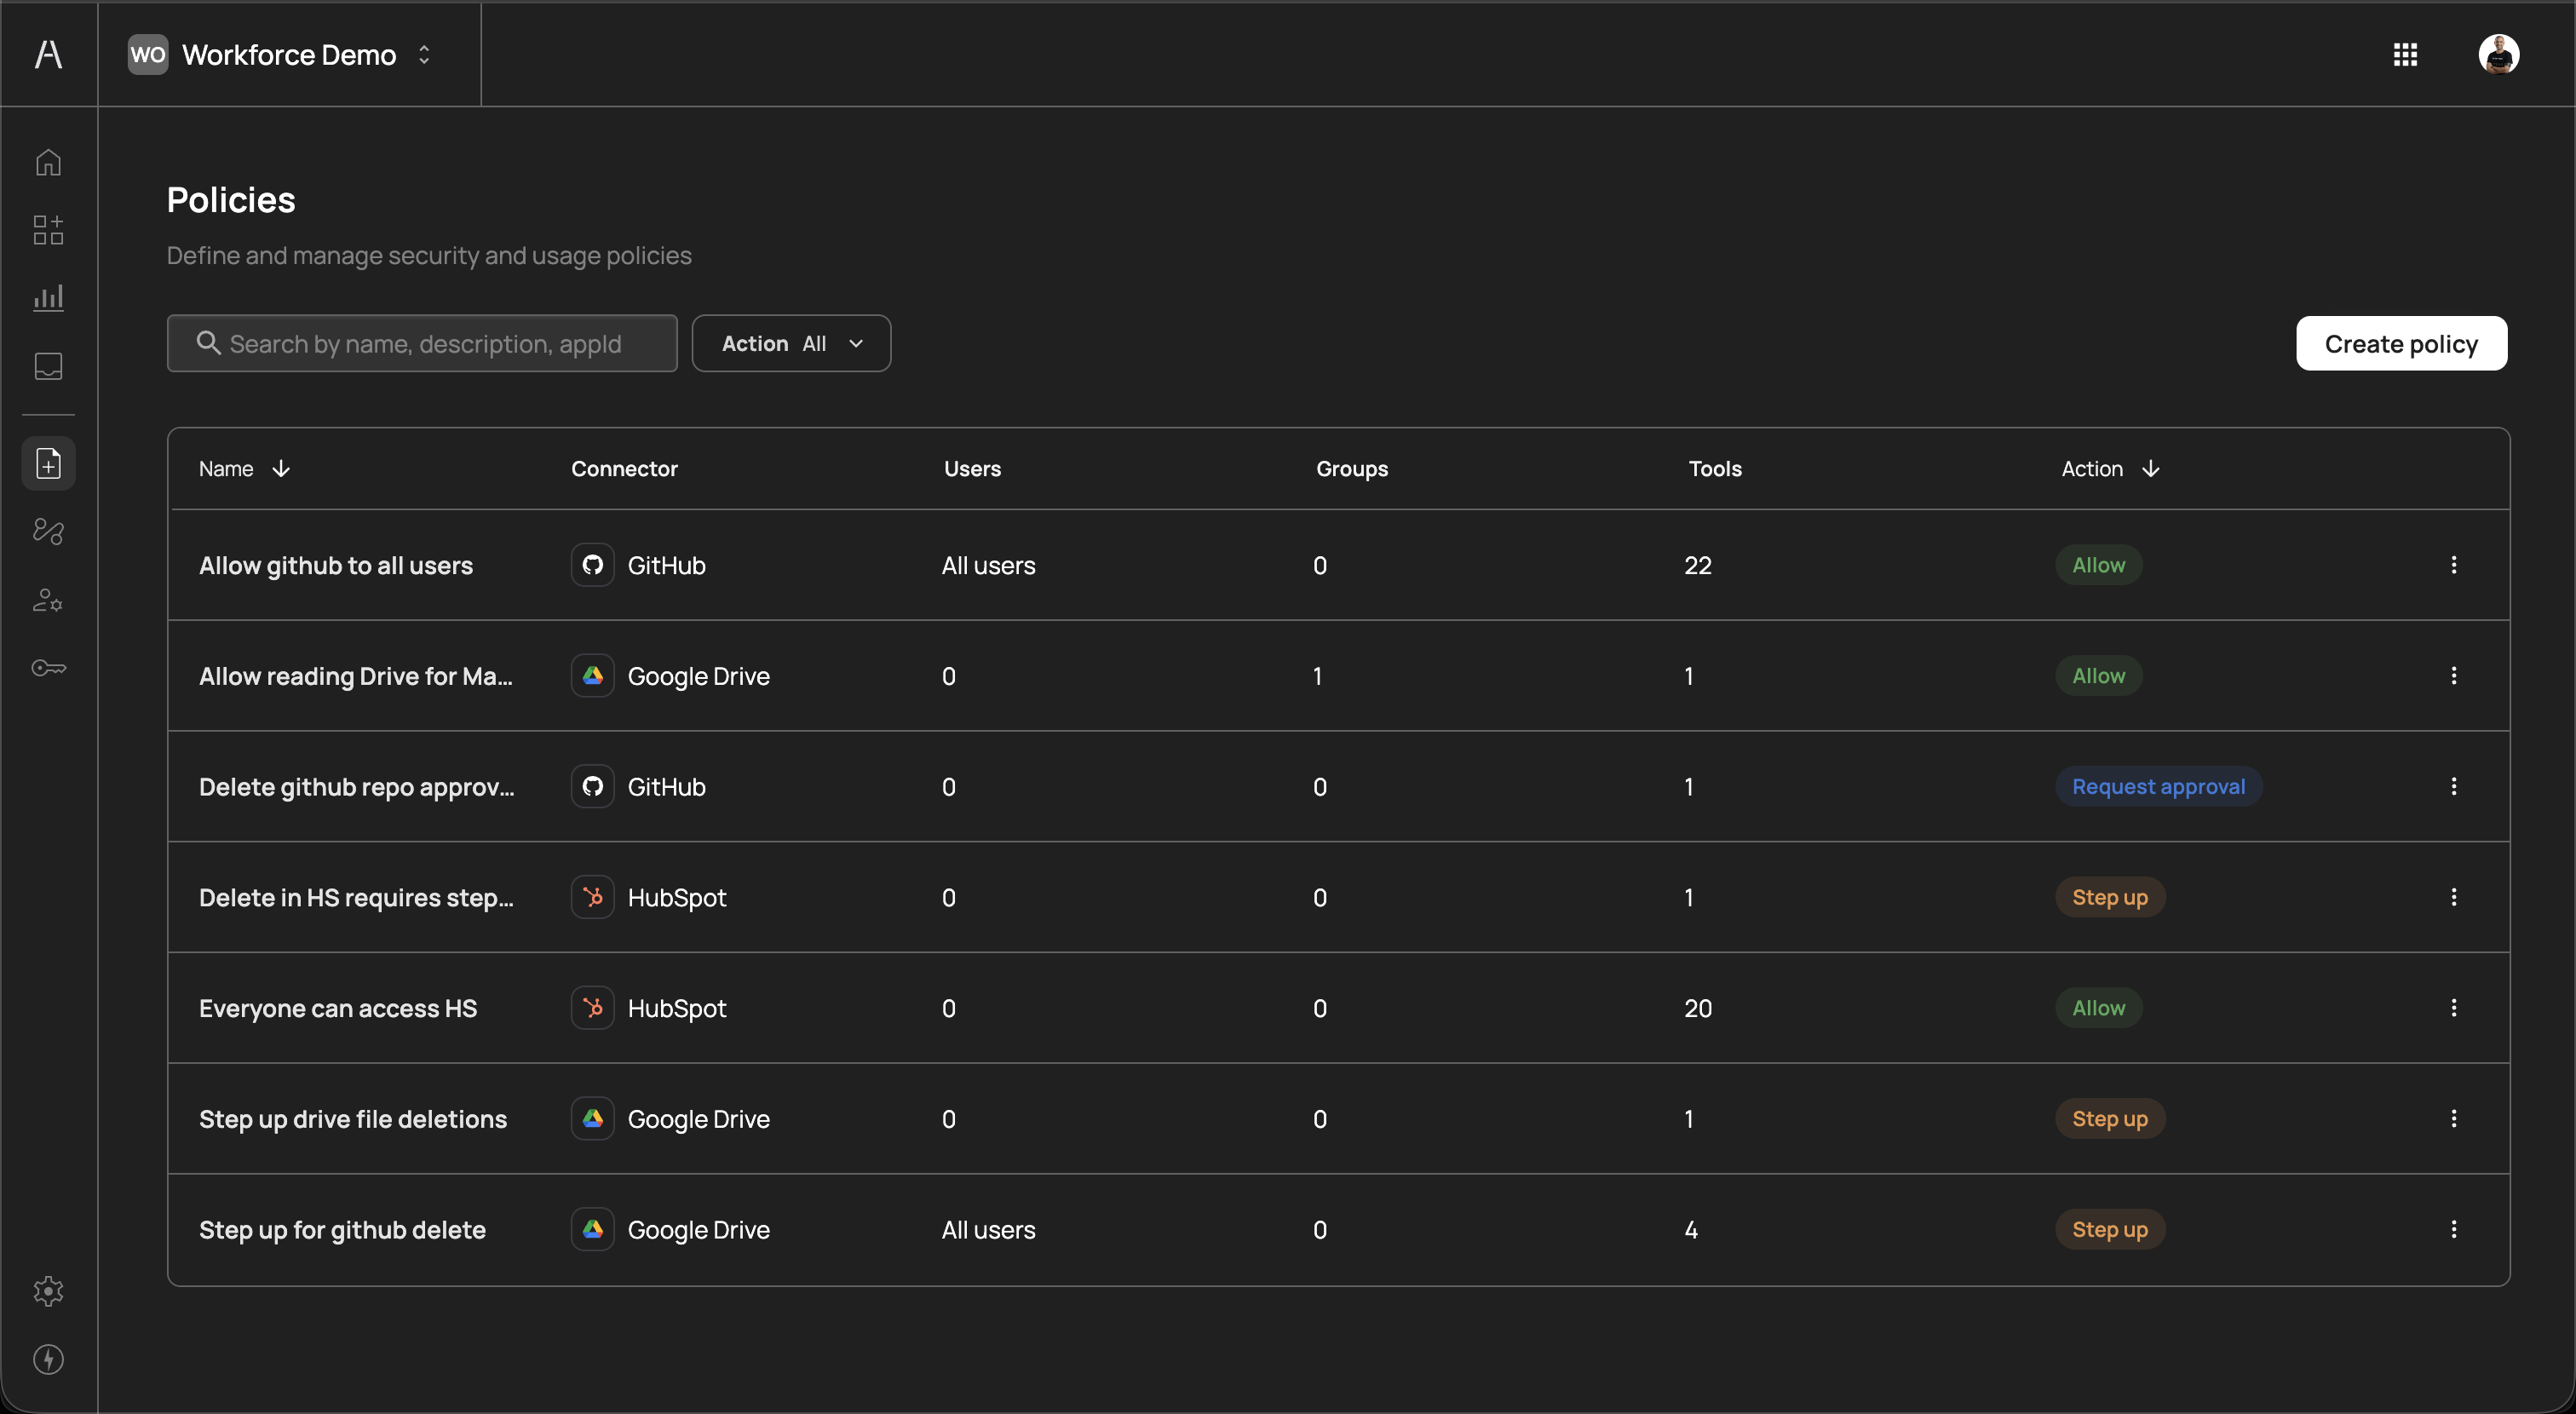Open the analytics bar chart icon

(x=48, y=298)
